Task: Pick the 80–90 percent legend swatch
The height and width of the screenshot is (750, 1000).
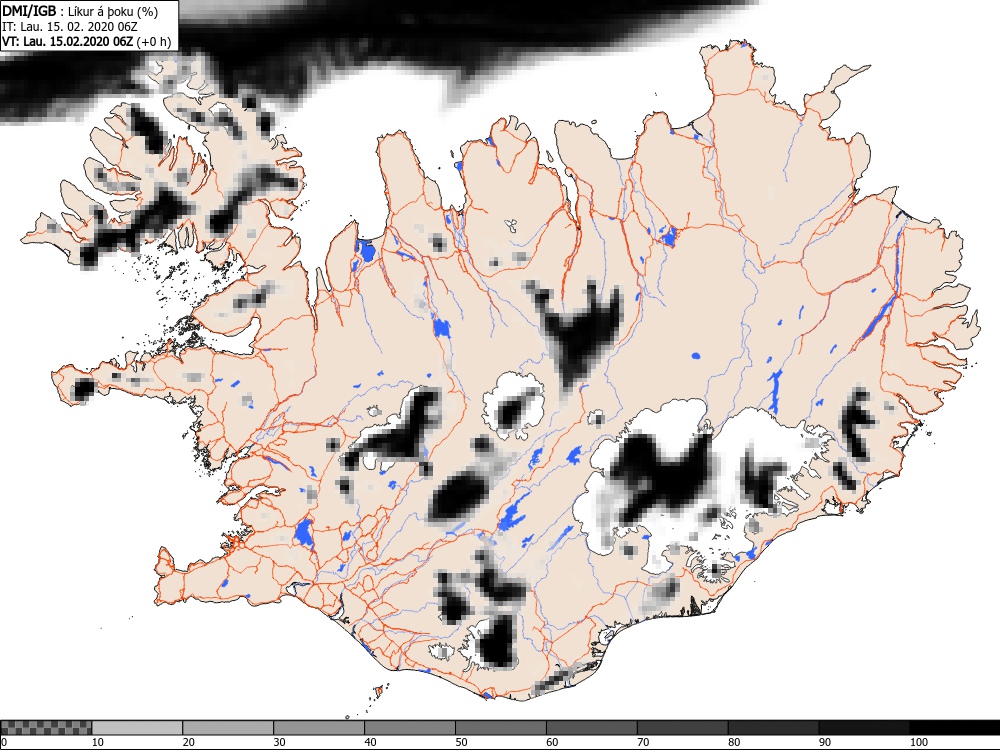Action: coord(774,728)
